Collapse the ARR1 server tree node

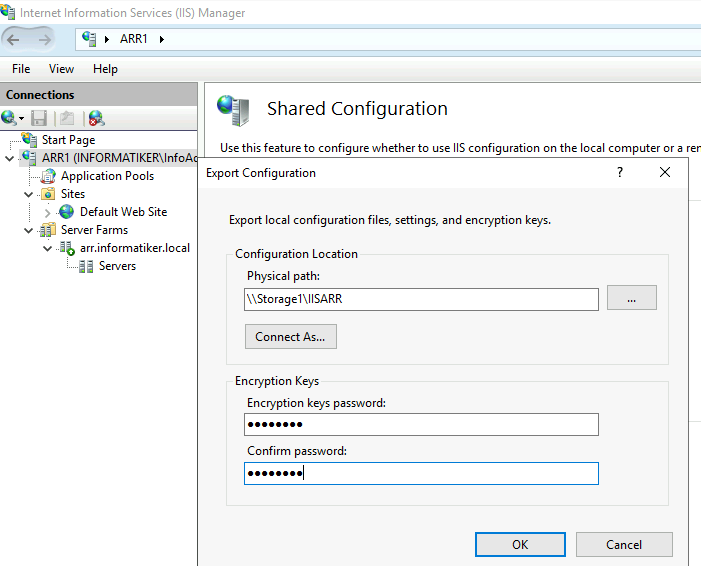coord(9,158)
